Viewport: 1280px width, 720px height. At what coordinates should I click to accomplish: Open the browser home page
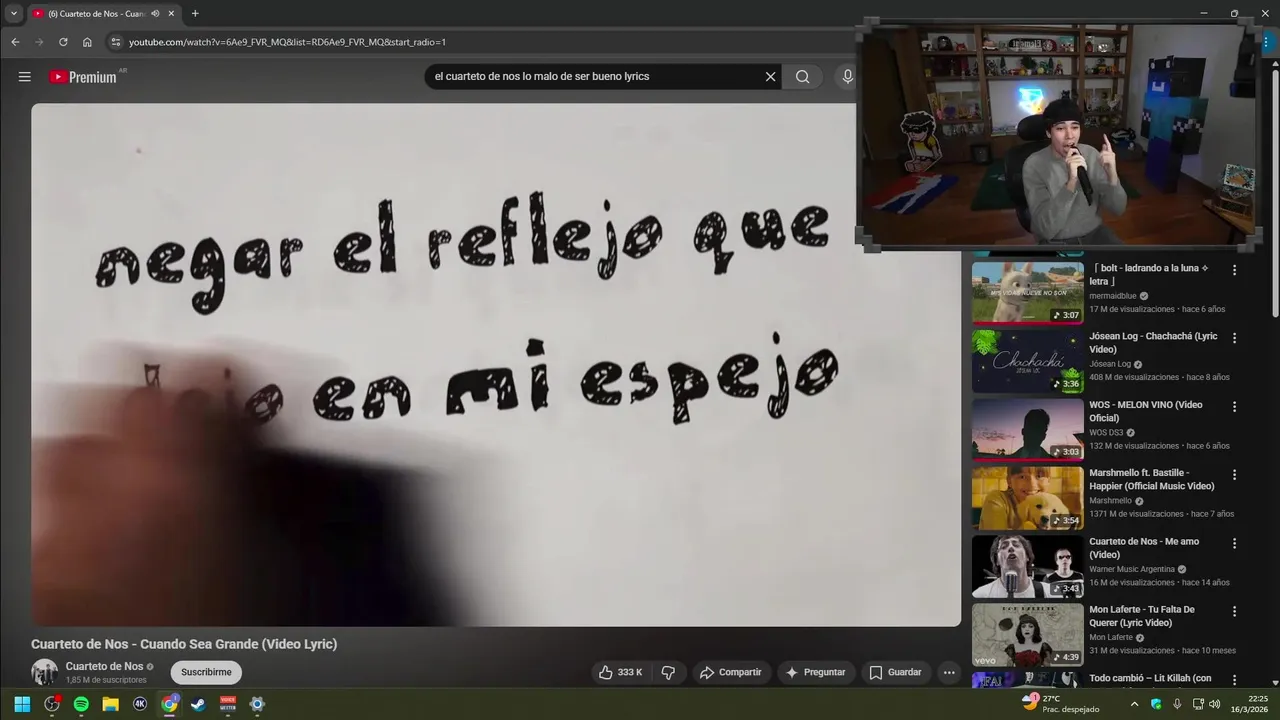click(87, 42)
